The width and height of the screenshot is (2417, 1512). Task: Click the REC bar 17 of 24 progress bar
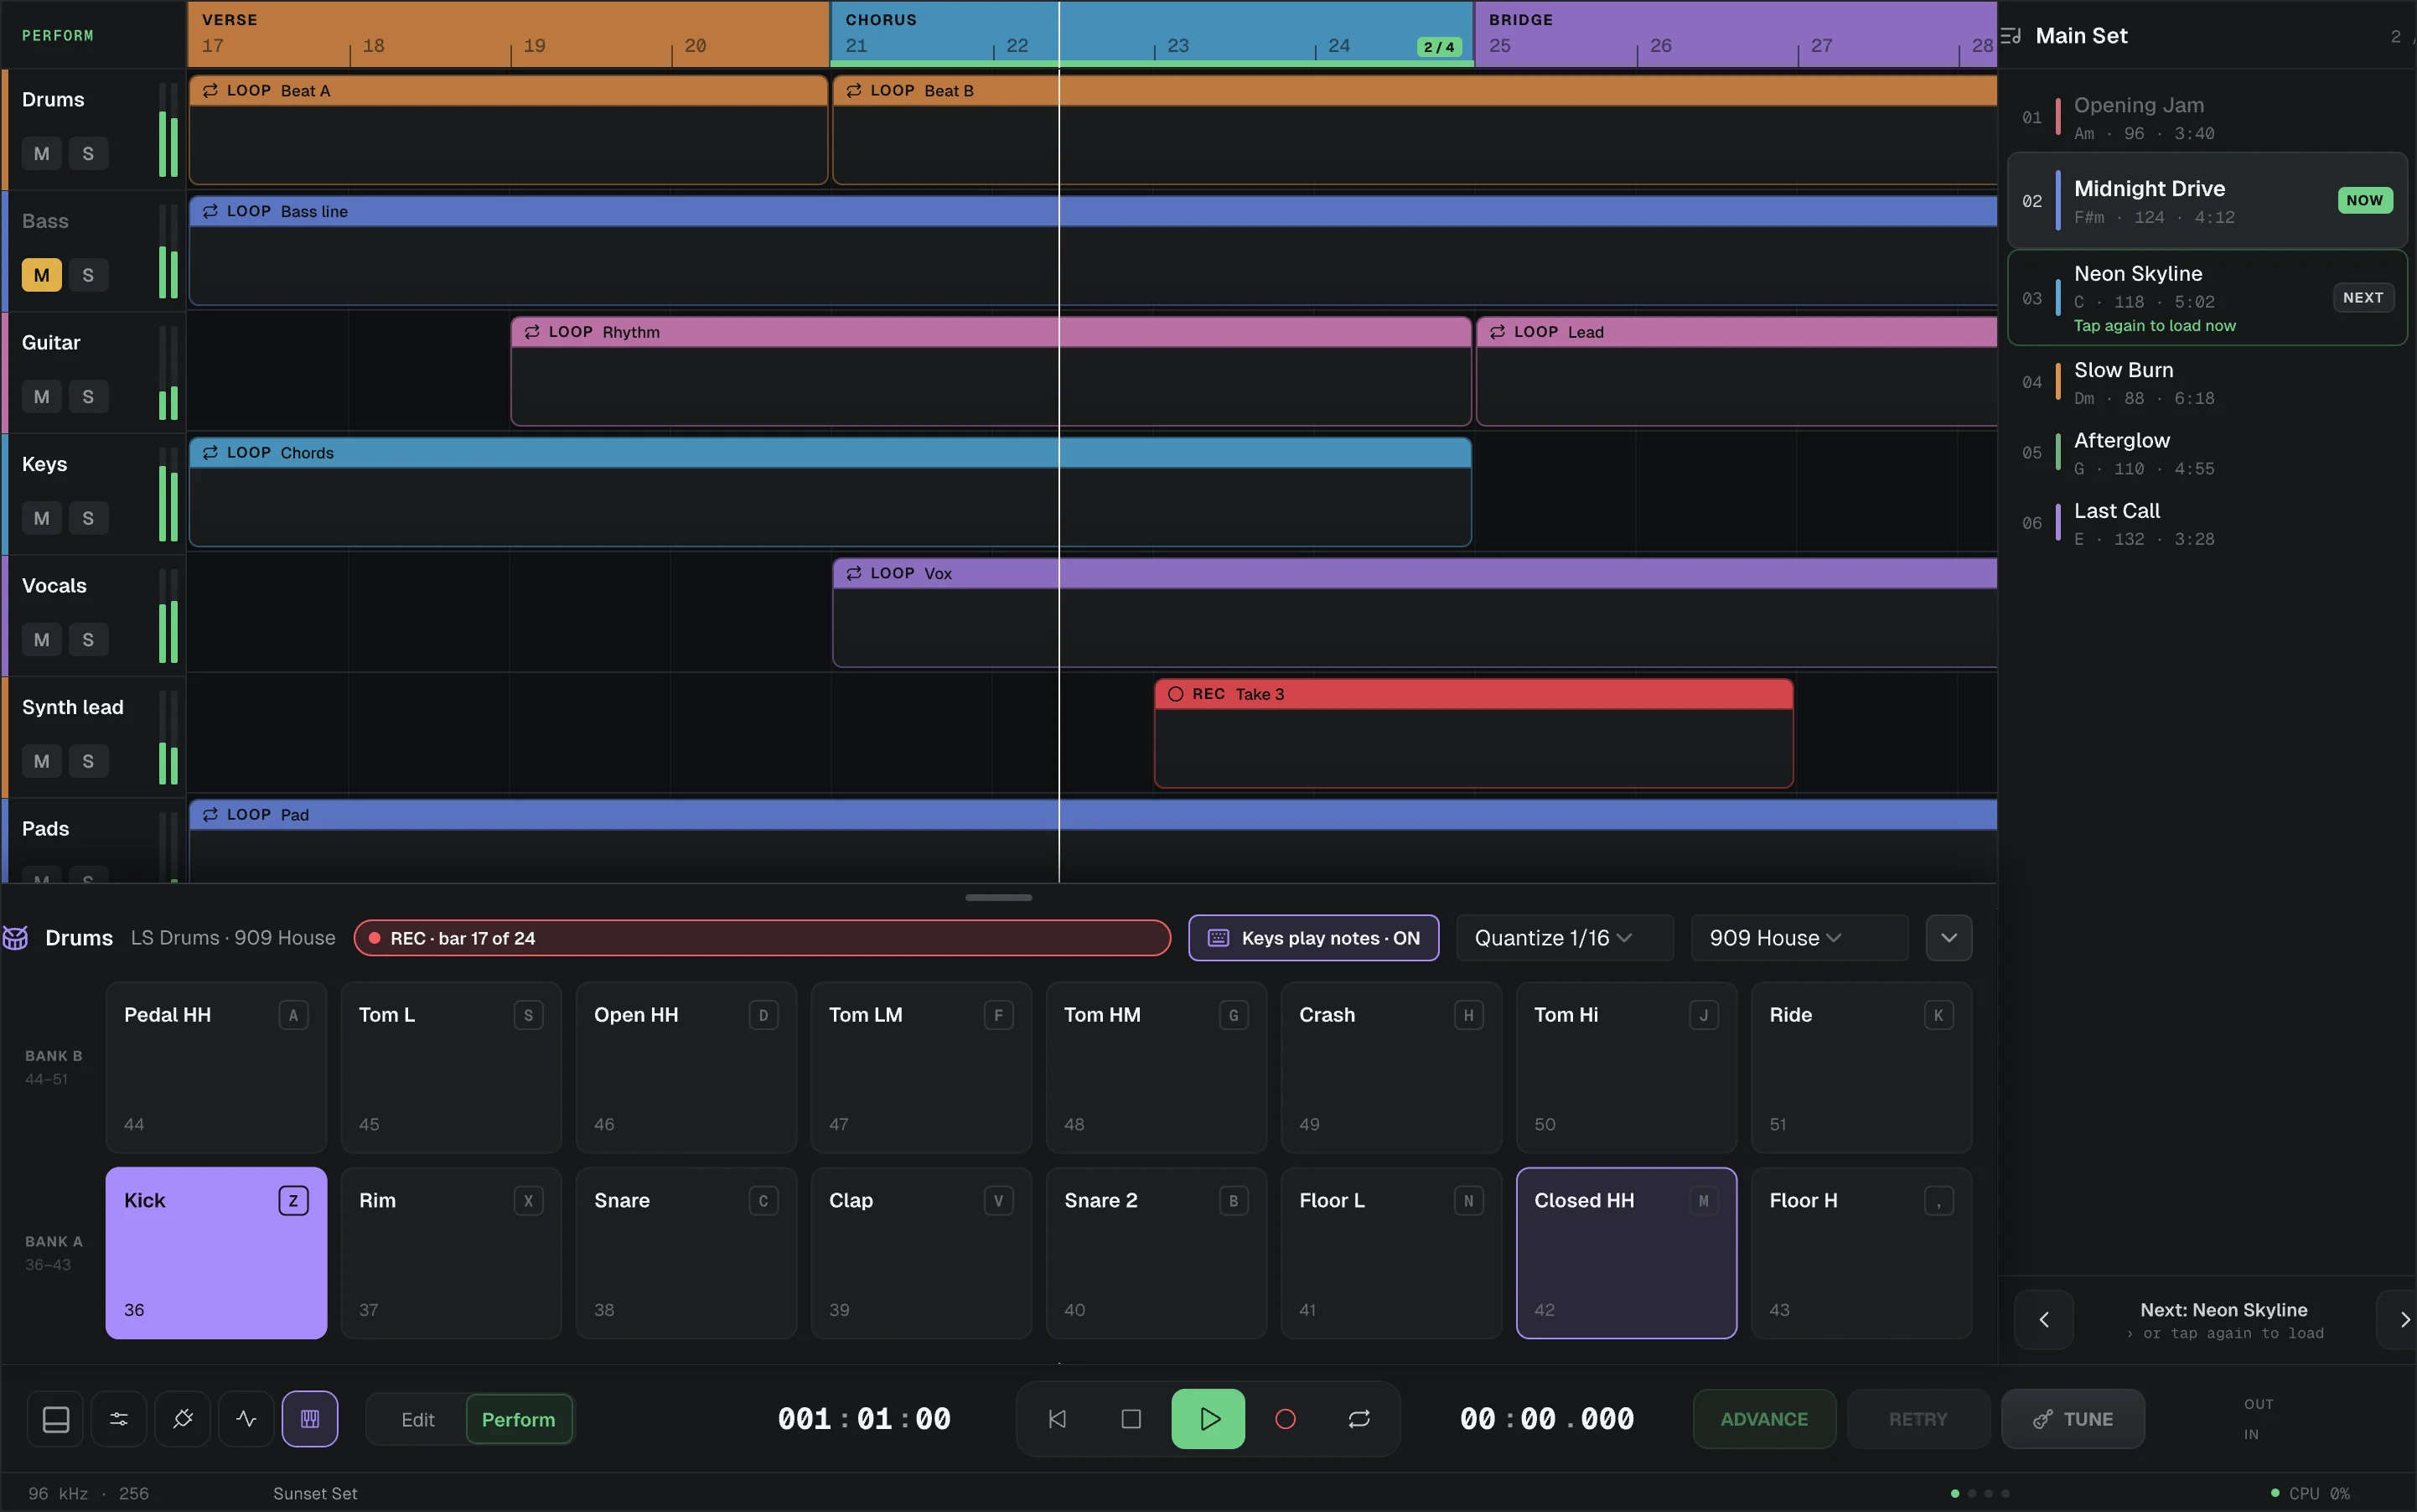[x=762, y=938]
